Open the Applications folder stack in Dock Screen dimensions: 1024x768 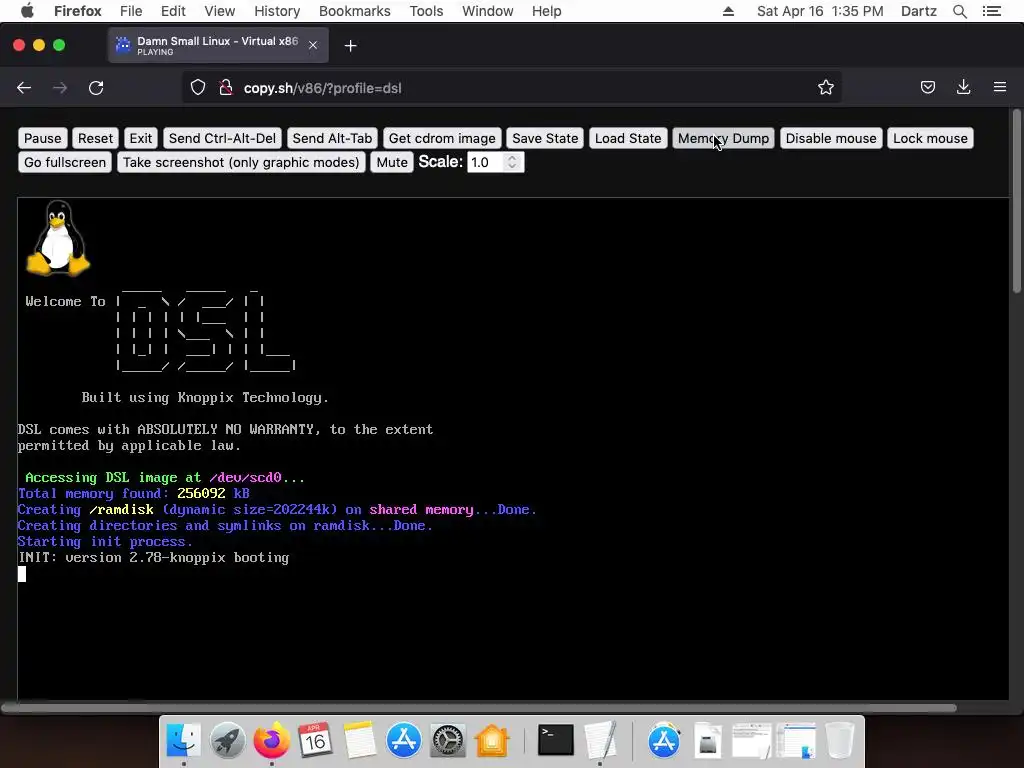tap(664, 741)
